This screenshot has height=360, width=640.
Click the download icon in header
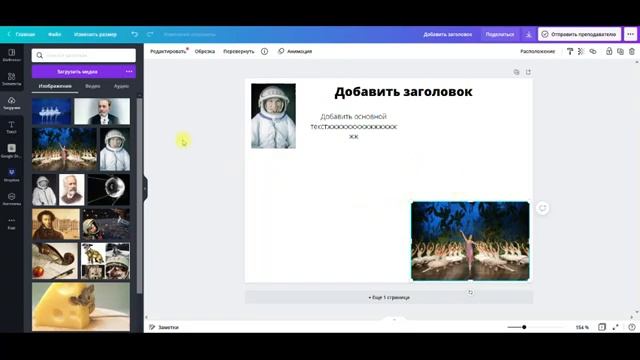click(x=529, y=34)
